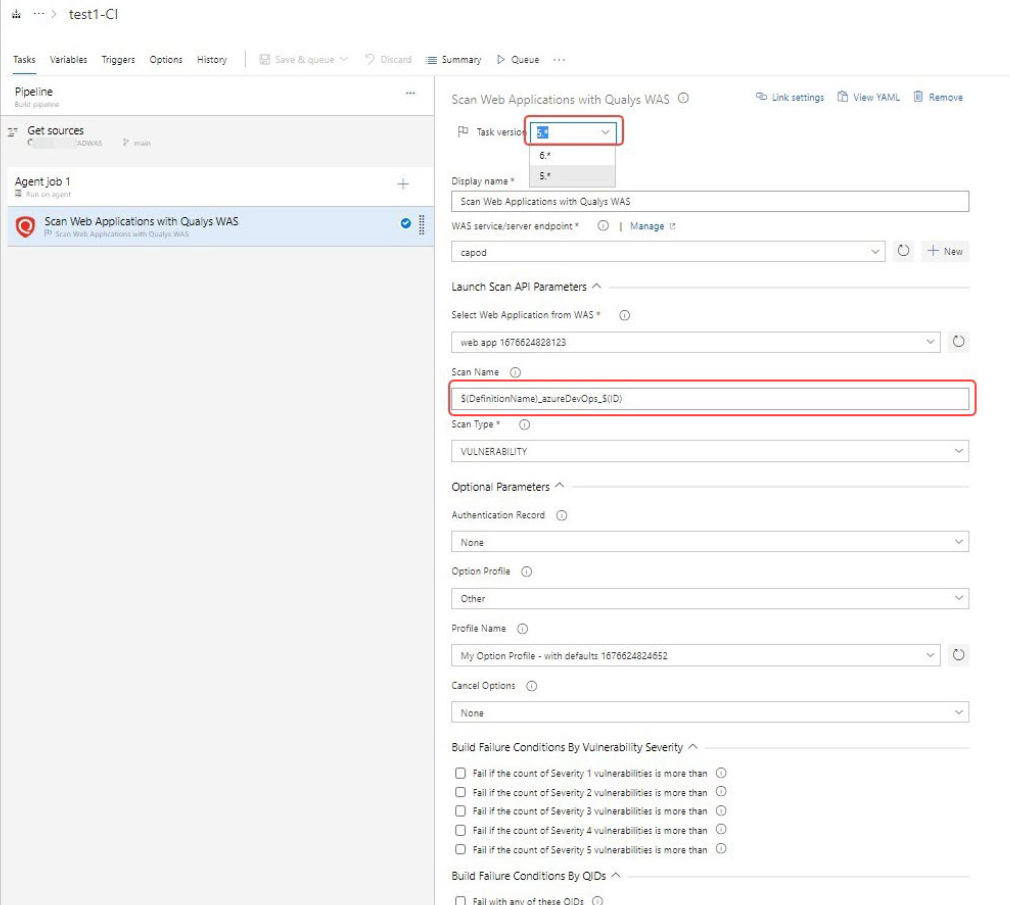Show info for Cancel Options

click(x=531, y=686)
